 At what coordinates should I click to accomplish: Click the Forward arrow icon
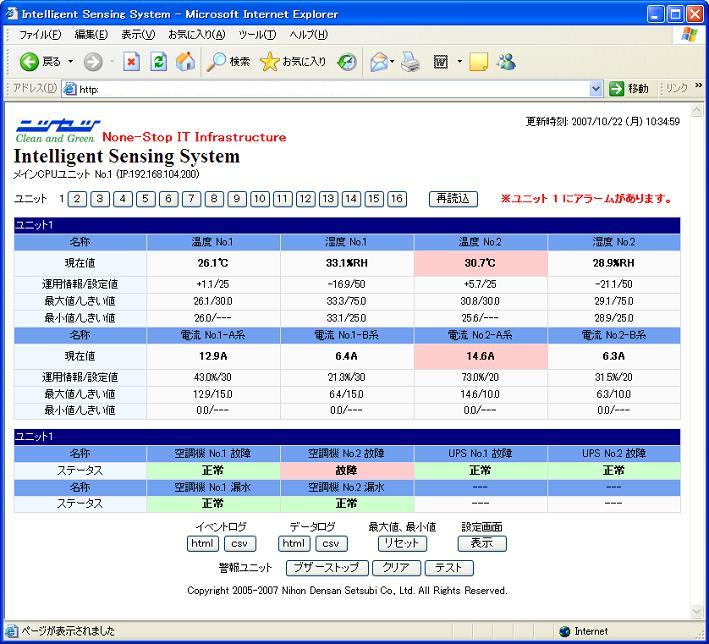pyautogui.click(x=93, y=62)
